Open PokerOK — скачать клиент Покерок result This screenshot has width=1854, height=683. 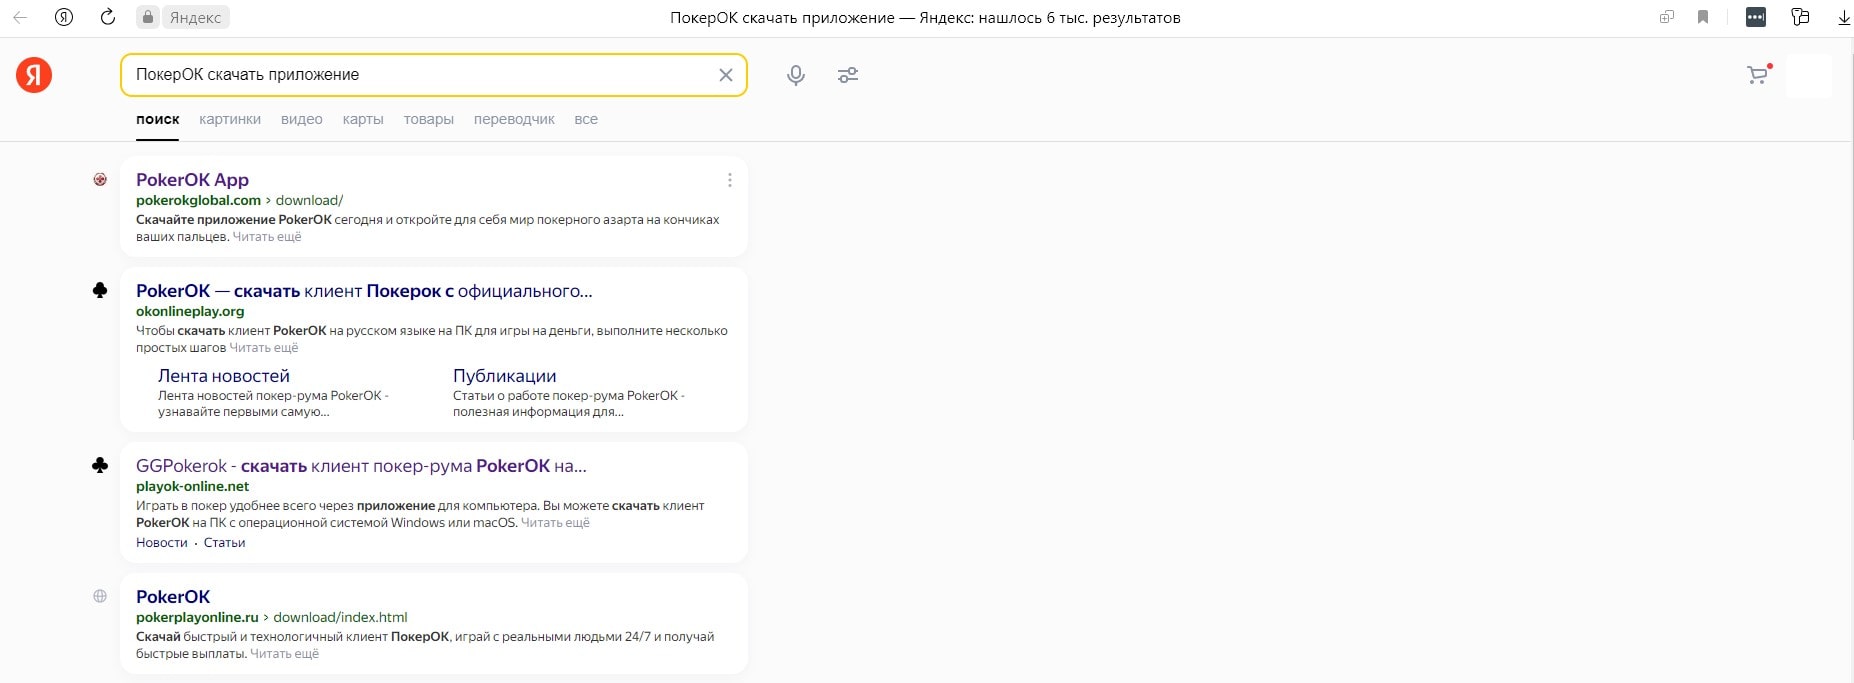(364, 291)
